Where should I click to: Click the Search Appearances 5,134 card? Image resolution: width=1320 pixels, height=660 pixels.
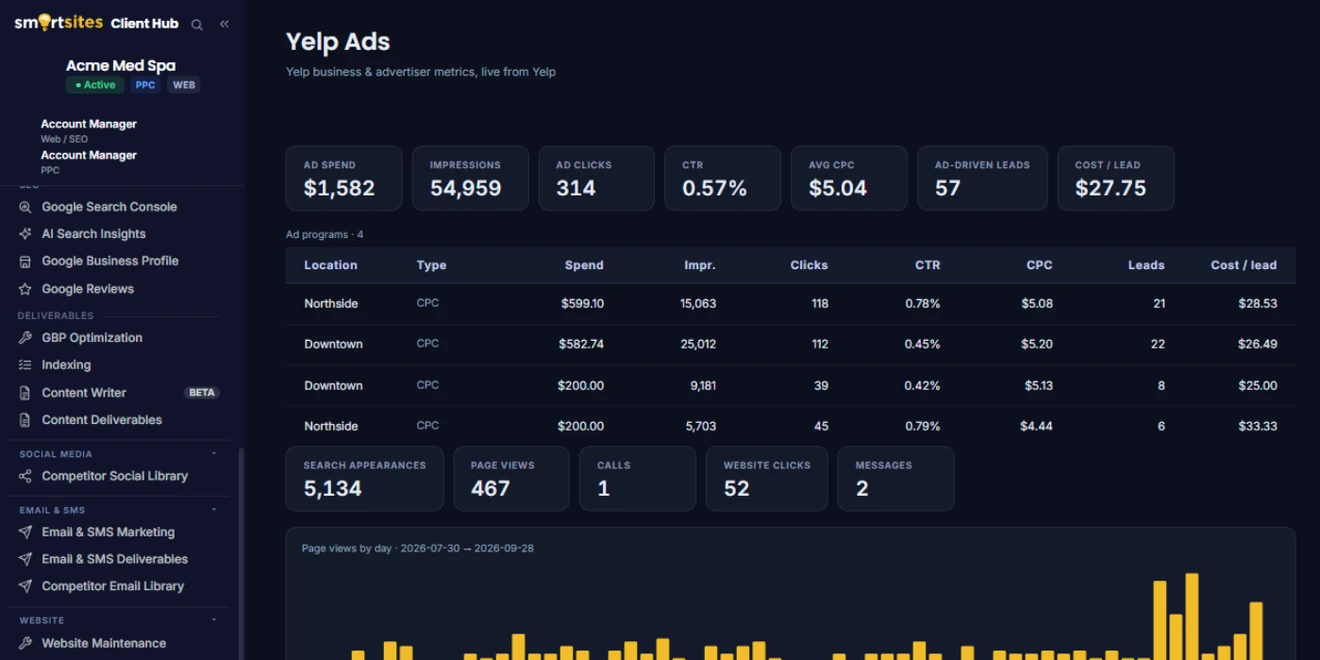tap(365, 479)
